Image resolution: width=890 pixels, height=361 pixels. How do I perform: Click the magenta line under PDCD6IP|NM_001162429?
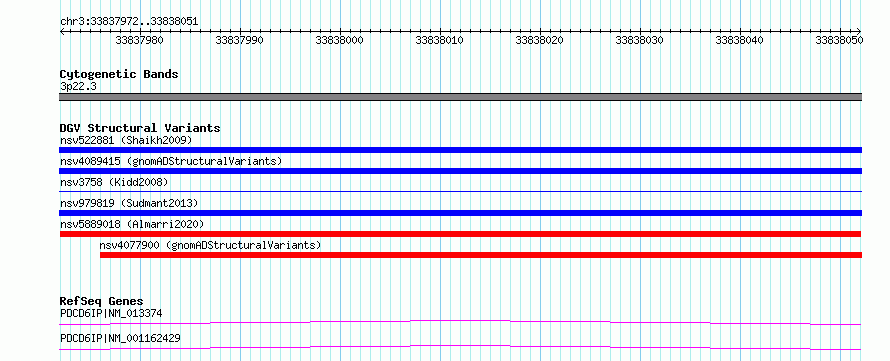click(x=460, y=347)
